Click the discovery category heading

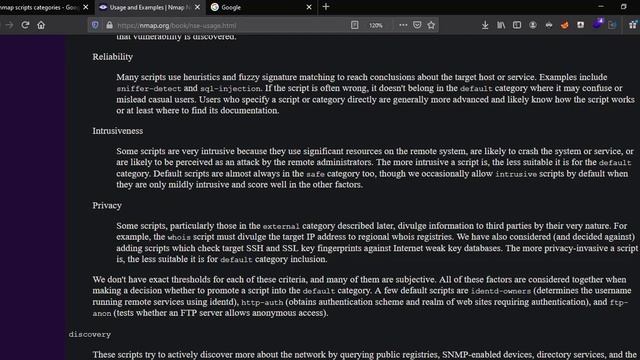coord(90,334)
